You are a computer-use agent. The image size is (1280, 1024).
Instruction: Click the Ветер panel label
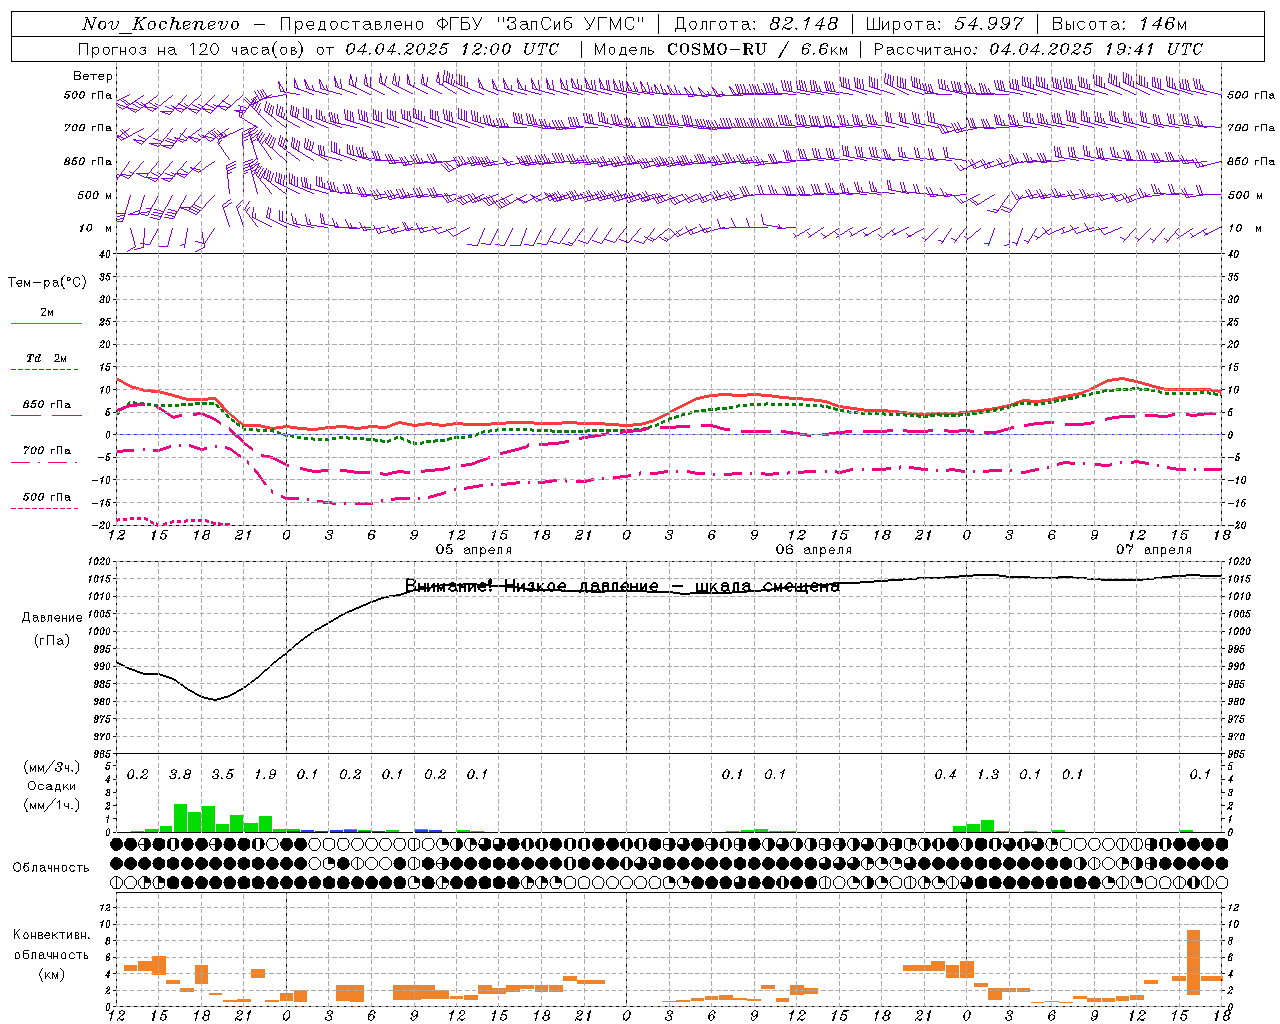(93, 76)
